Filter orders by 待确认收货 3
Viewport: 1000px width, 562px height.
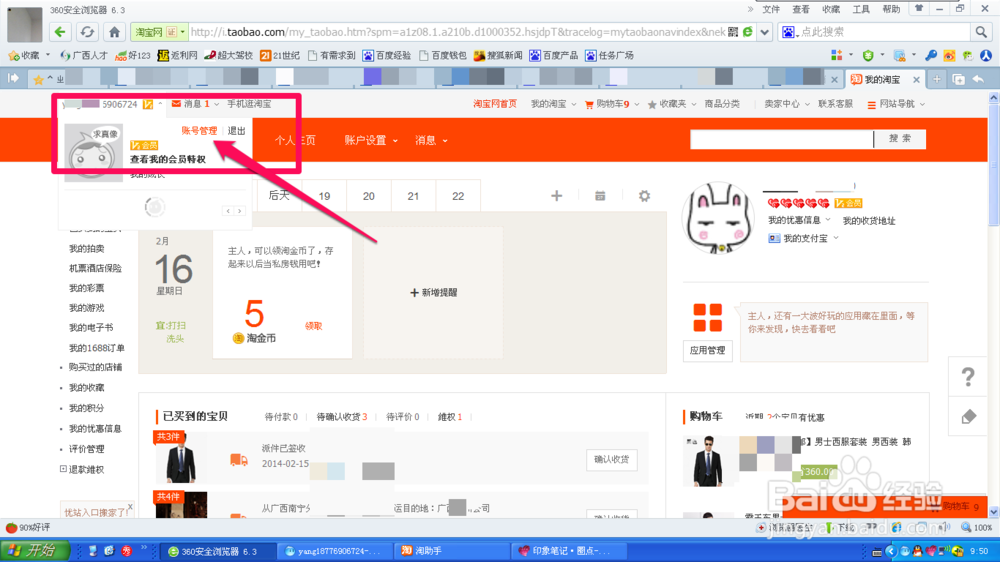[x=342, y=417]
